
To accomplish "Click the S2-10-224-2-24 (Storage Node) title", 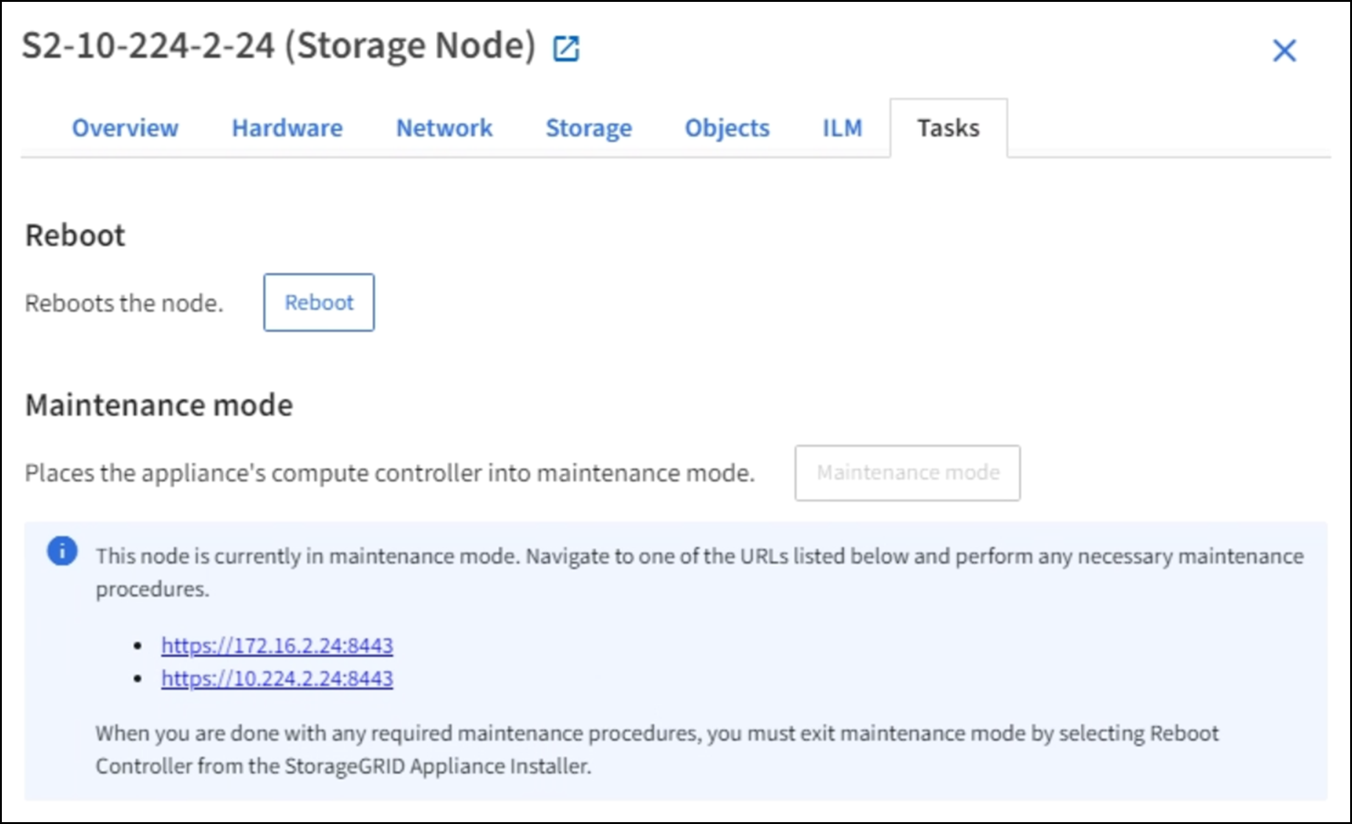I will [279, 47].
